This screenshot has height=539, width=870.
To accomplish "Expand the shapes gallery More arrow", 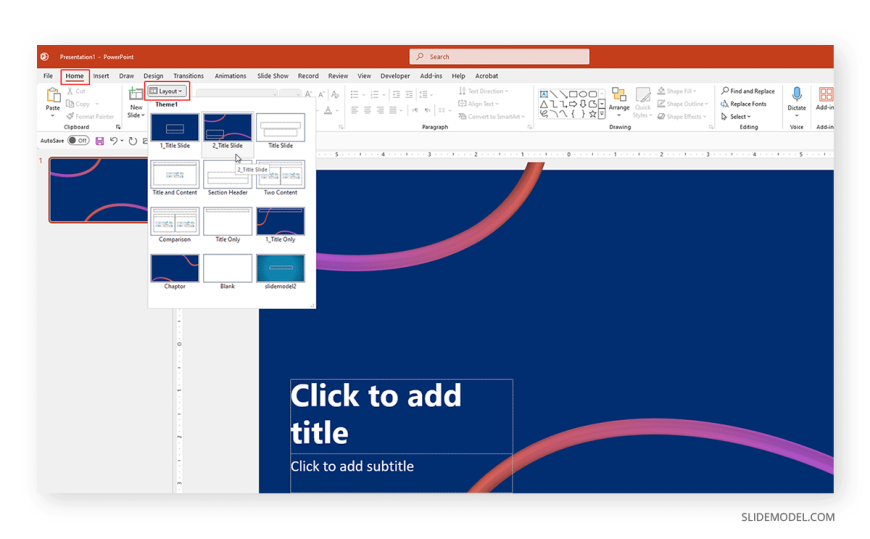I will (602, 114).
